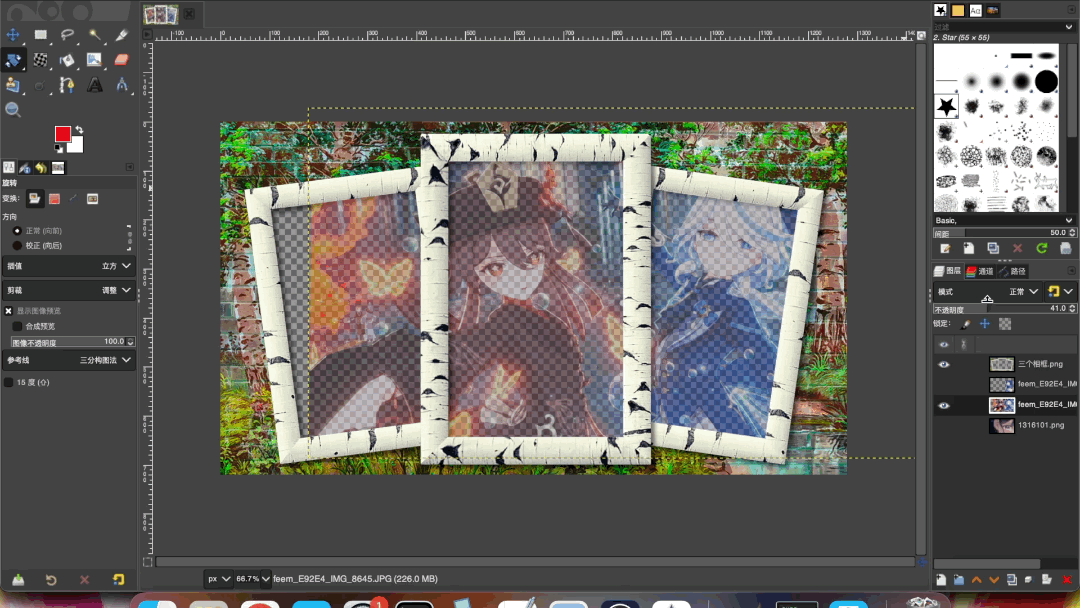Swap foreground and background colors
1080x608 pixels.
[80, 129]
